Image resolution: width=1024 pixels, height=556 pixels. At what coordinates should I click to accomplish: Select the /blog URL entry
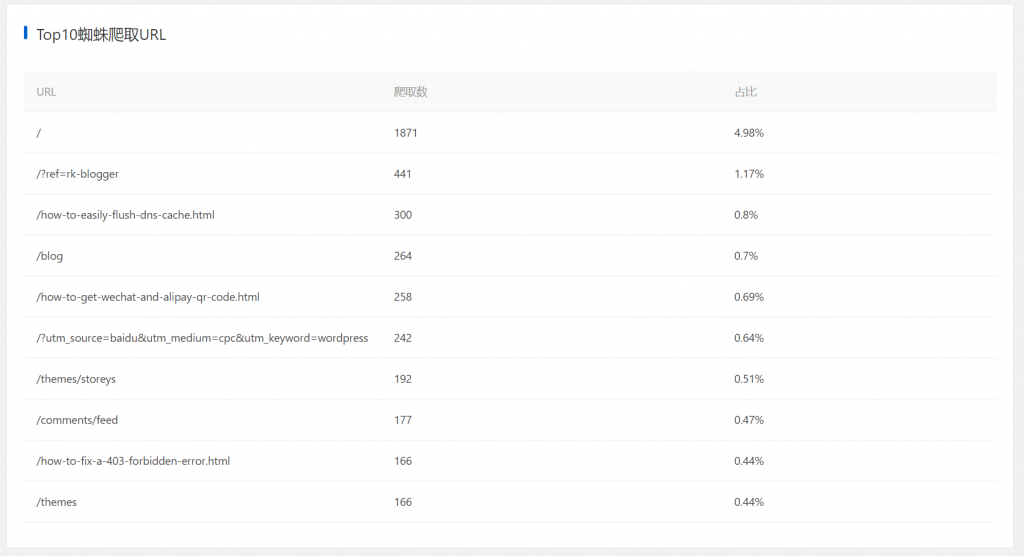pos(50,256)
